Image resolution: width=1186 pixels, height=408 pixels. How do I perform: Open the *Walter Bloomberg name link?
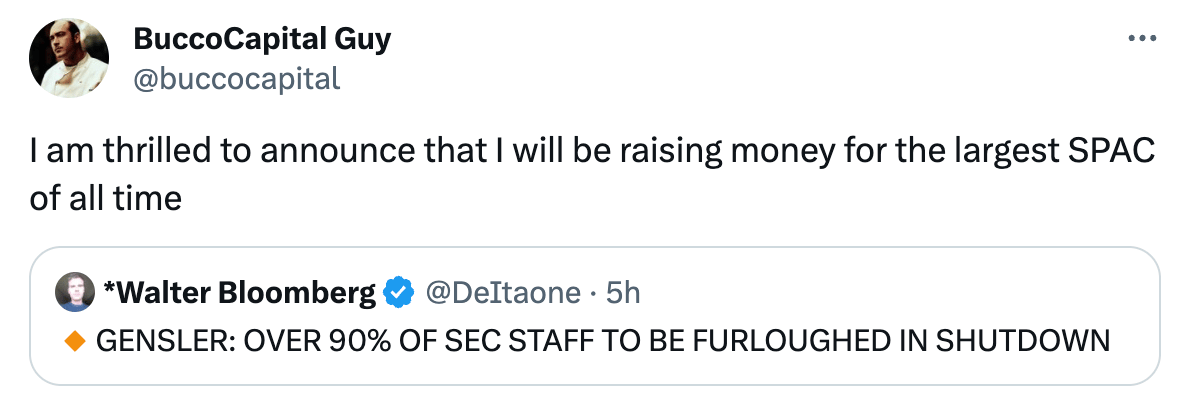click(240, 293)
